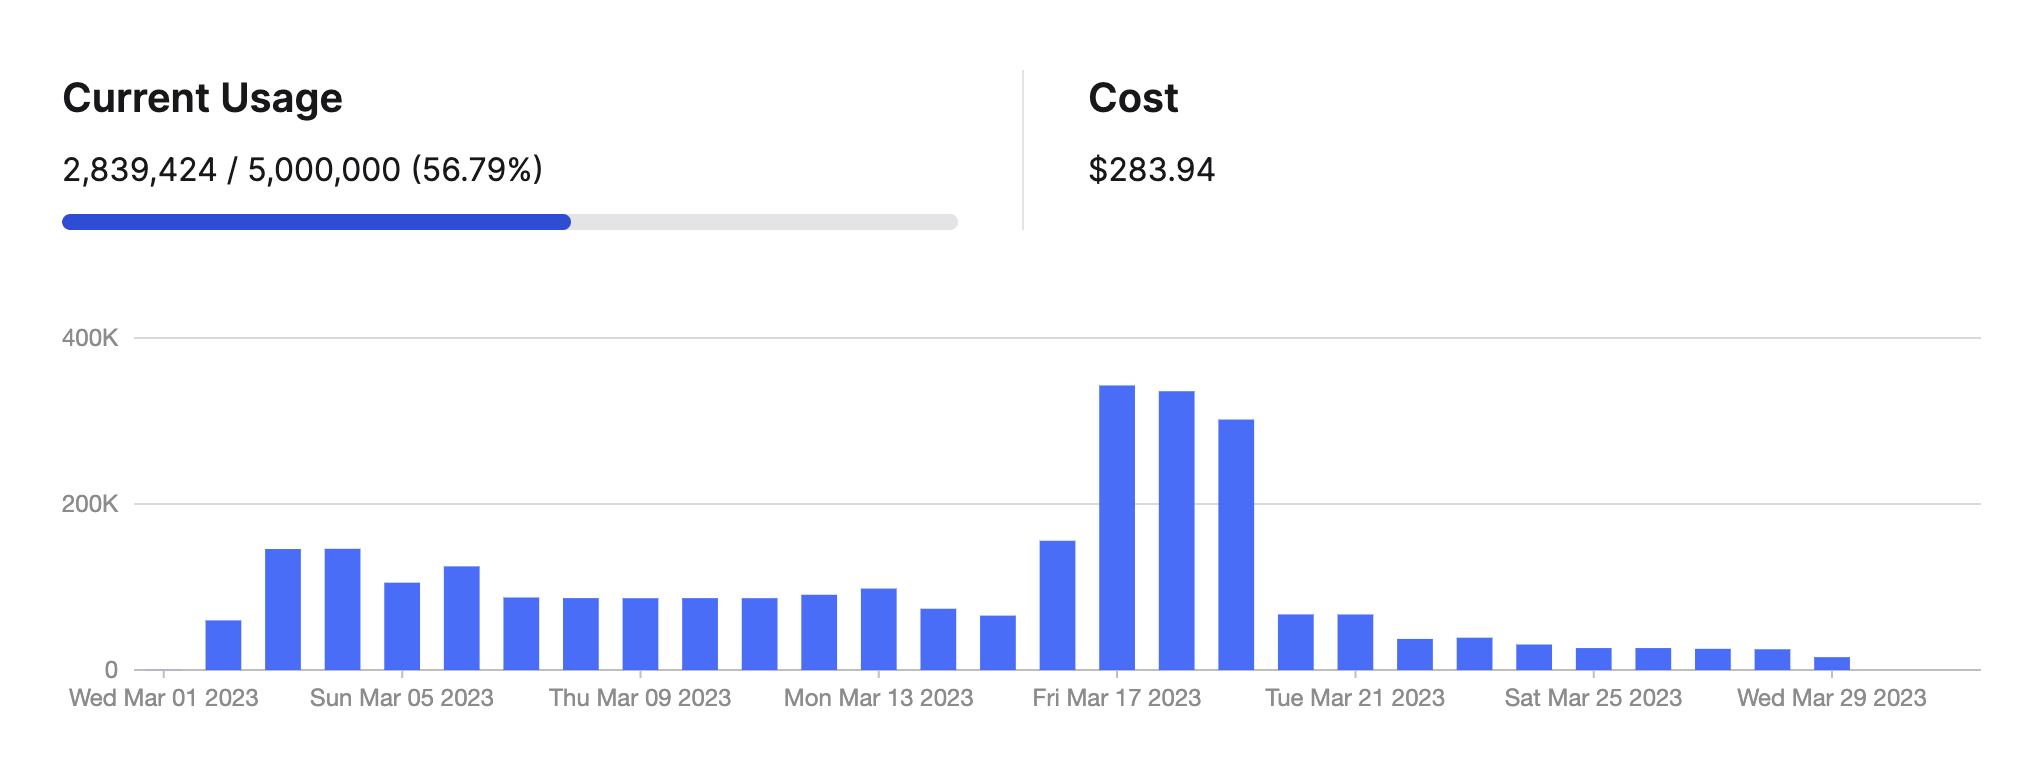Screen dimensions: 2044x778
Task: Click the Cost heading
Action: pyautogui.click(x=1133, y=98)
